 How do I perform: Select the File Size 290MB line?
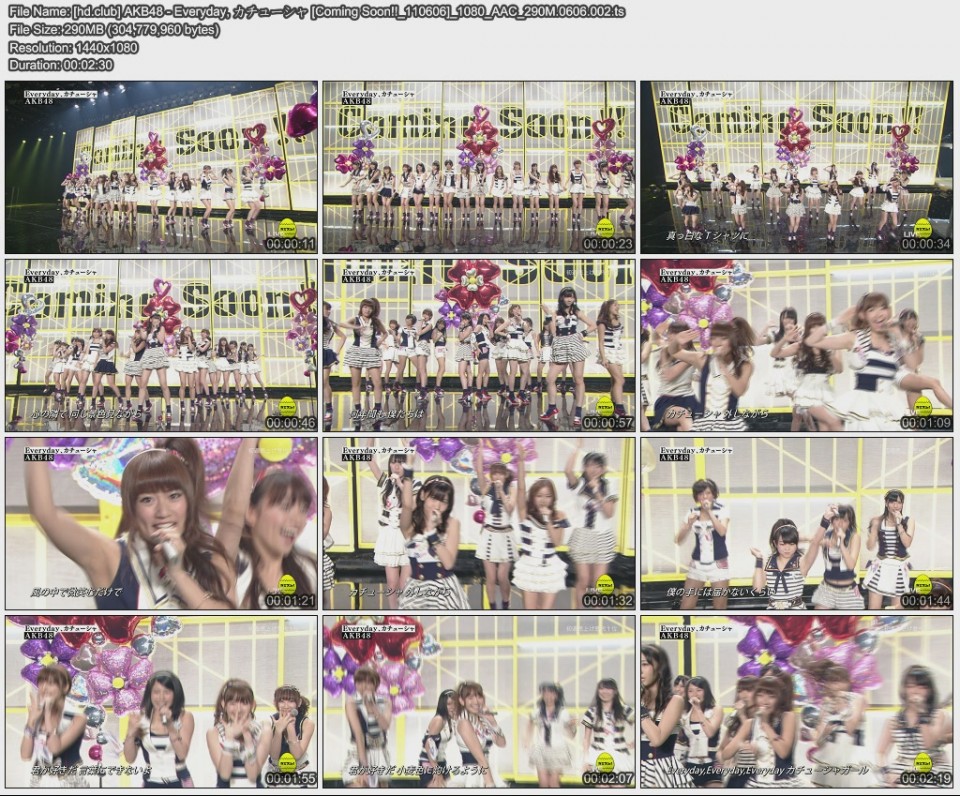point(114,29)
